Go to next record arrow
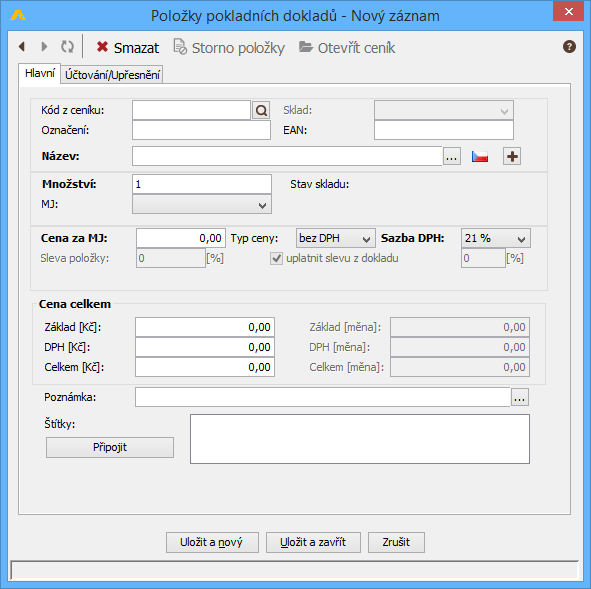Image resolution: width=591 pixels, height=589 pixels. click(x=44, y=47)
